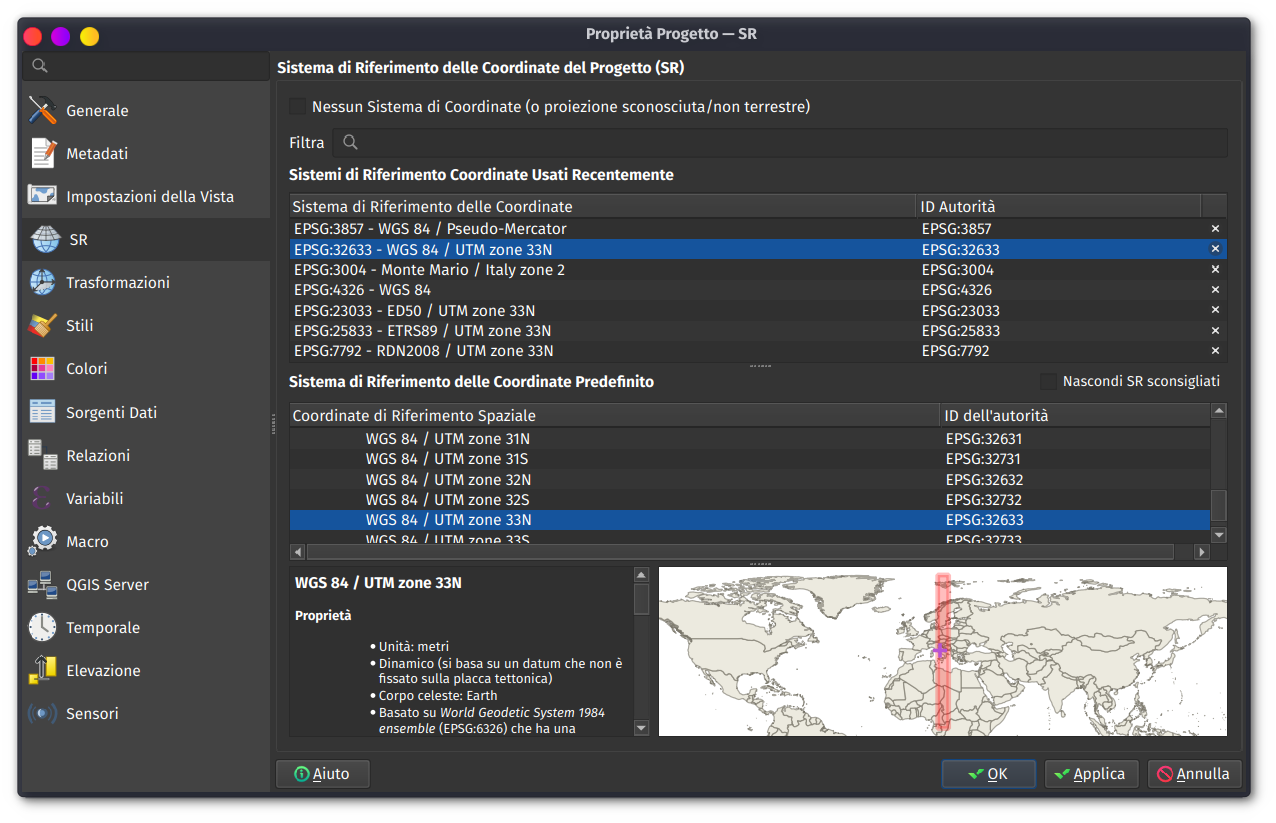
Task: Toggle Nascondi SR sconsigliati checkbox
Action: 1048,381
